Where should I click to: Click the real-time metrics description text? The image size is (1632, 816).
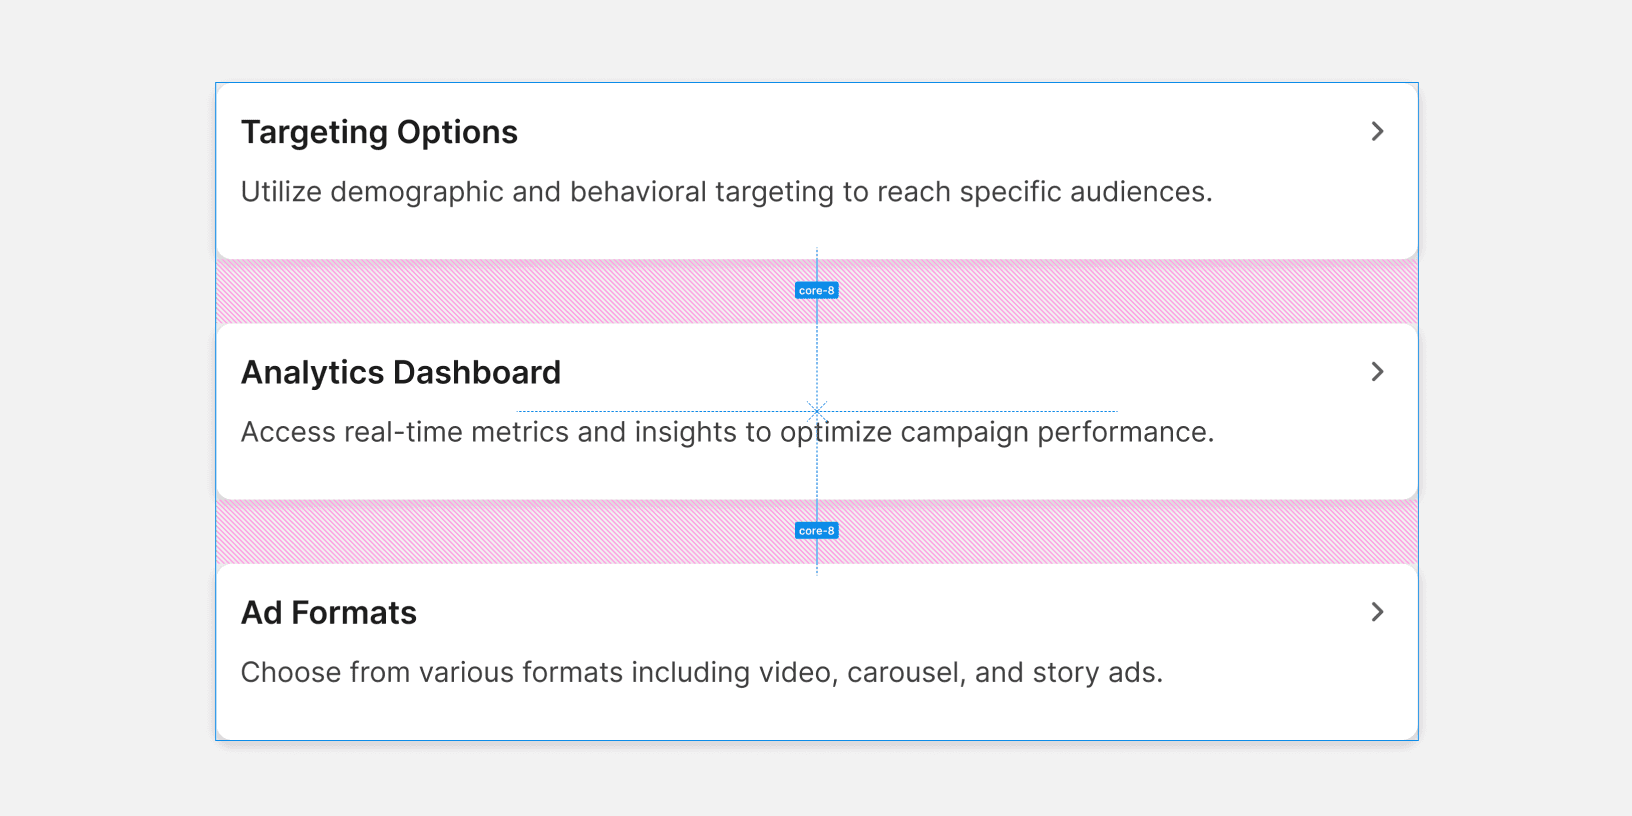727,432
